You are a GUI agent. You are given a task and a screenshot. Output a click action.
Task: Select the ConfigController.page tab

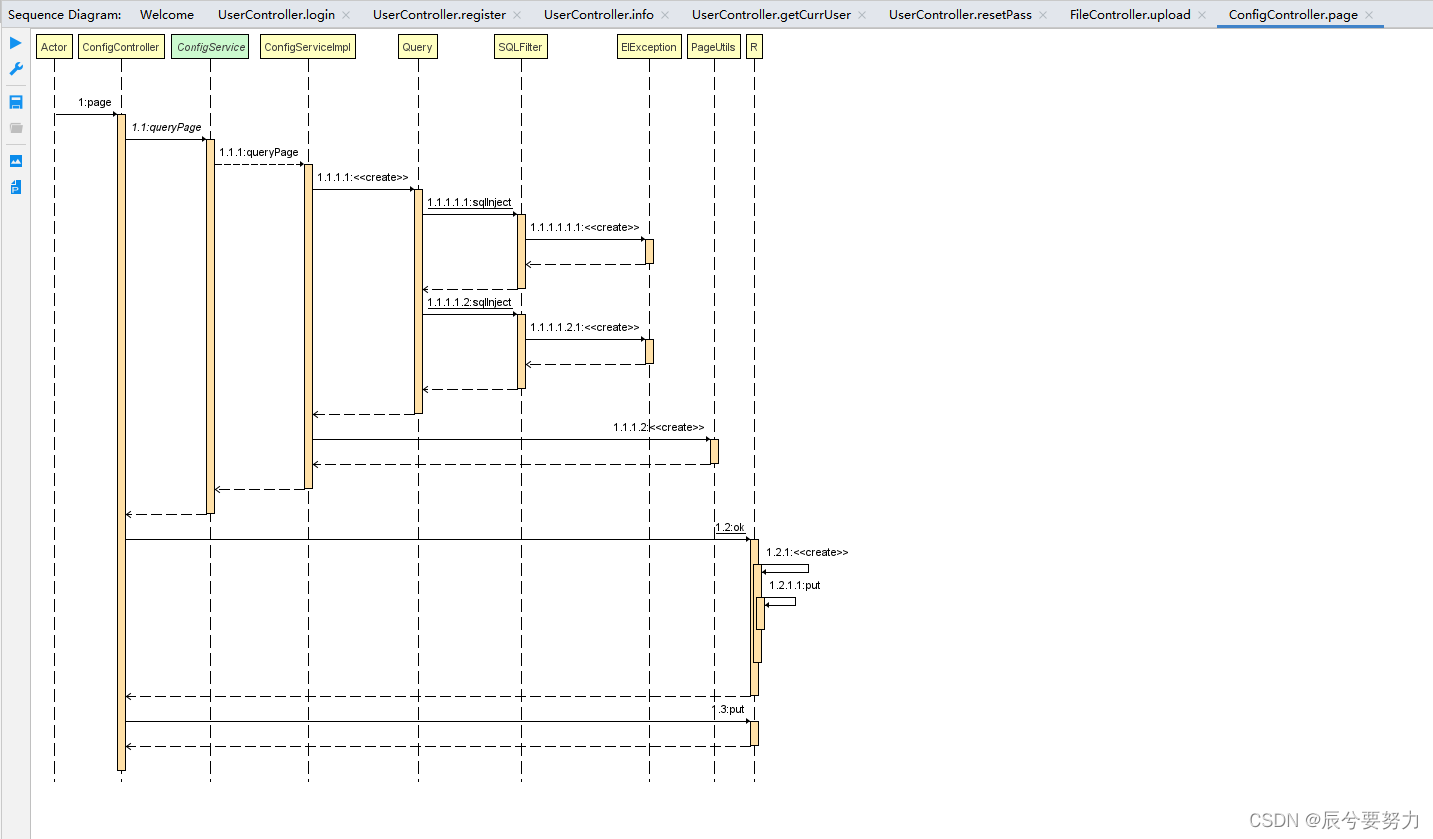pyautogui.click(x=1293, y=15)
